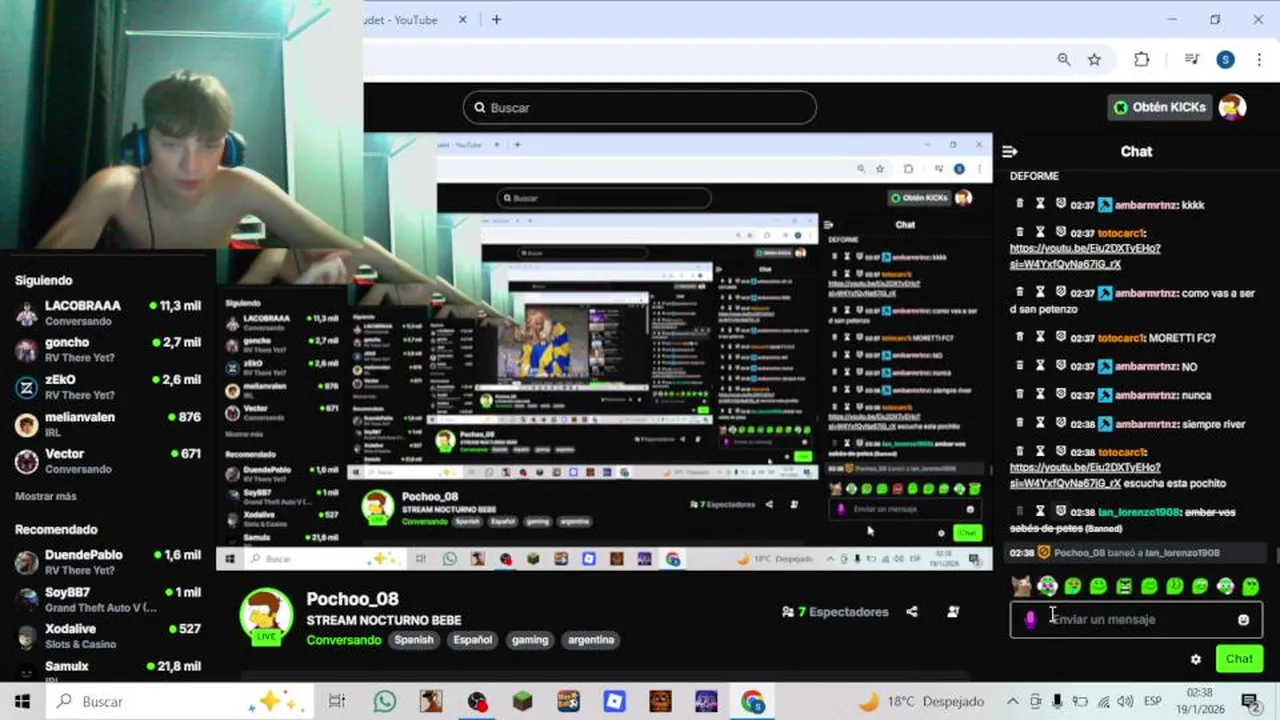Open the Windows notification center
The width and height of the screenshot is (1280, 720).
coord(1250,702)
